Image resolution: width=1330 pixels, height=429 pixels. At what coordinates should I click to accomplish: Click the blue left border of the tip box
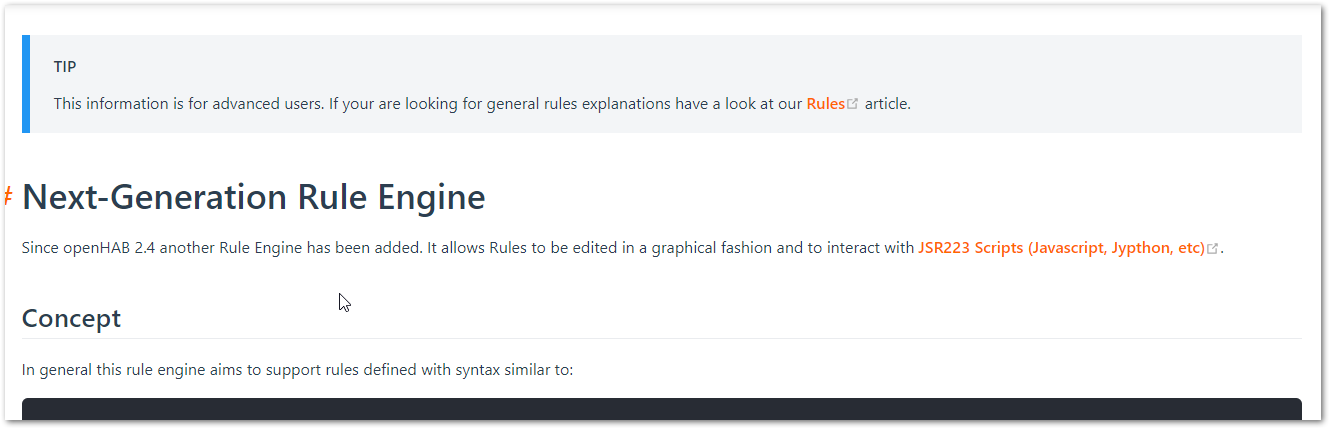click(x=26, y=84)
